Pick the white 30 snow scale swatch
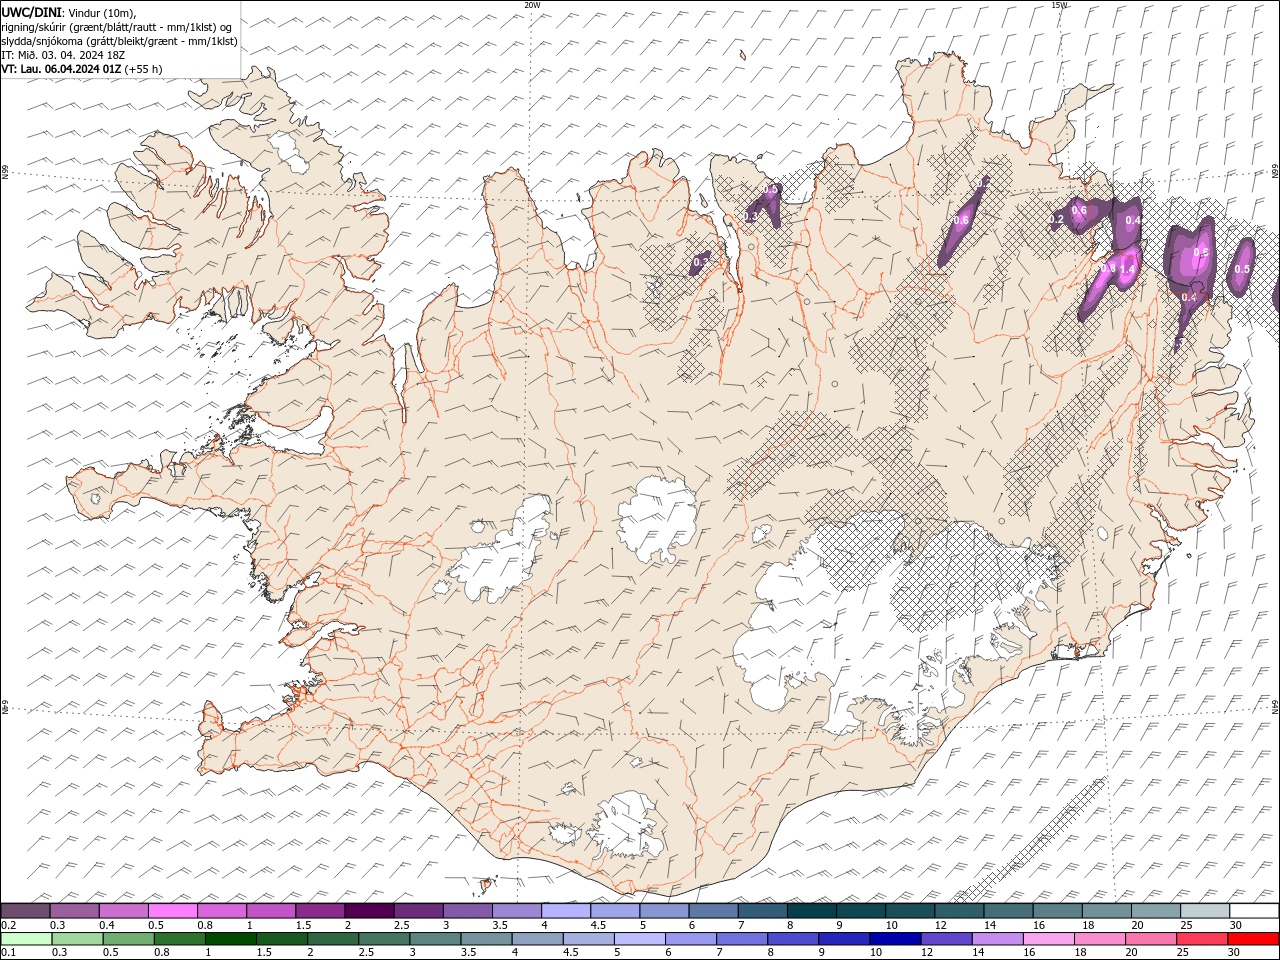The width and height of the screenshot is (1280, 960). (x=1253, y=911)
